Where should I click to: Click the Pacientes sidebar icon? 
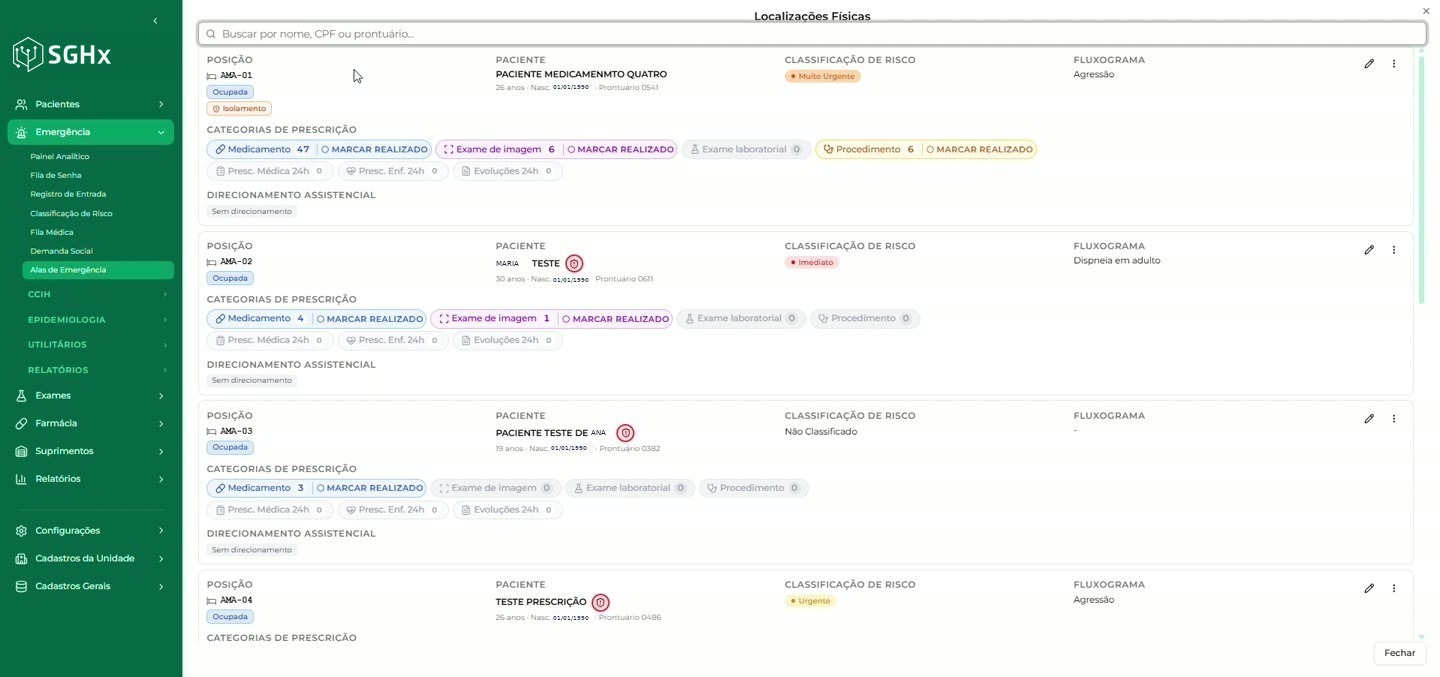pos(21,104)
